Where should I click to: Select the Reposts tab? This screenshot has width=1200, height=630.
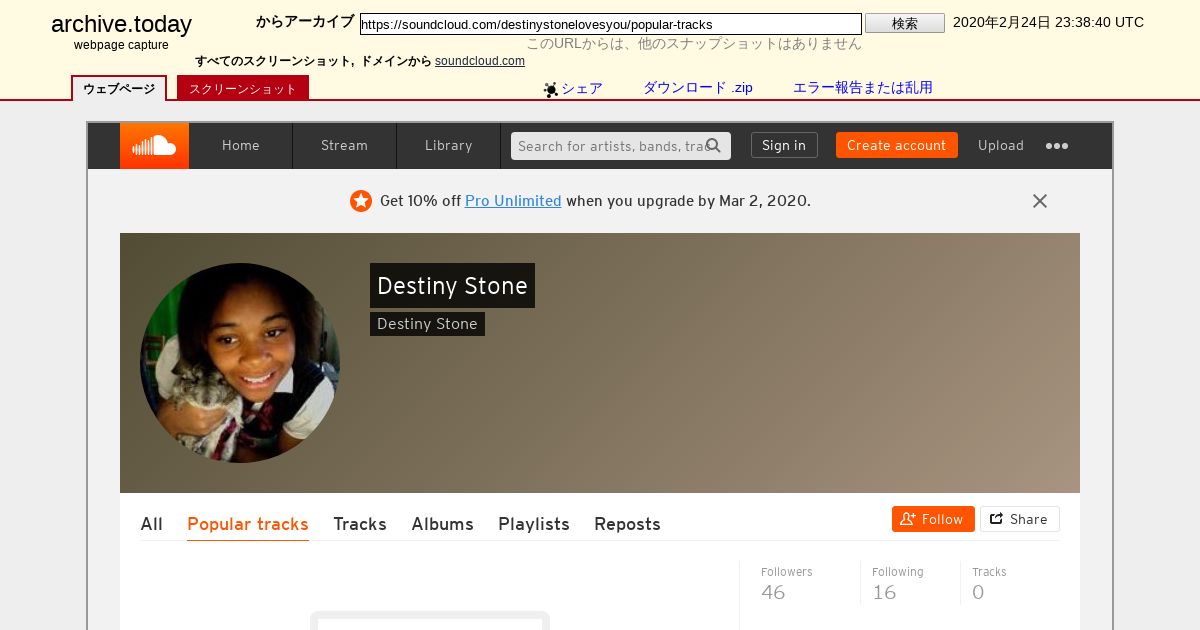click(x=627, y=524)
